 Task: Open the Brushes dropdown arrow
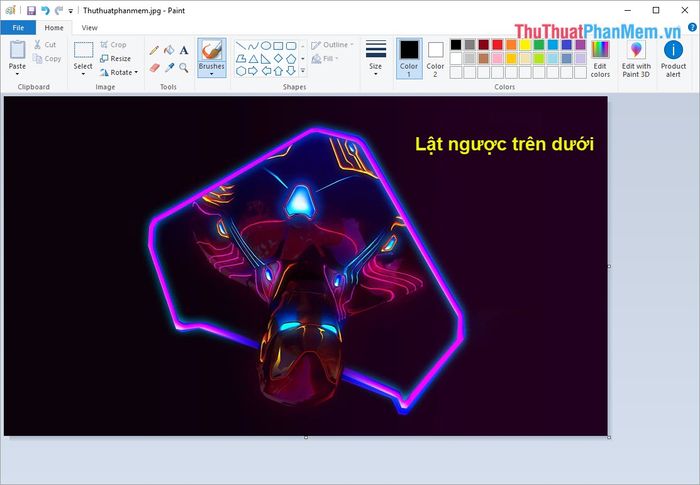(211, 73)
